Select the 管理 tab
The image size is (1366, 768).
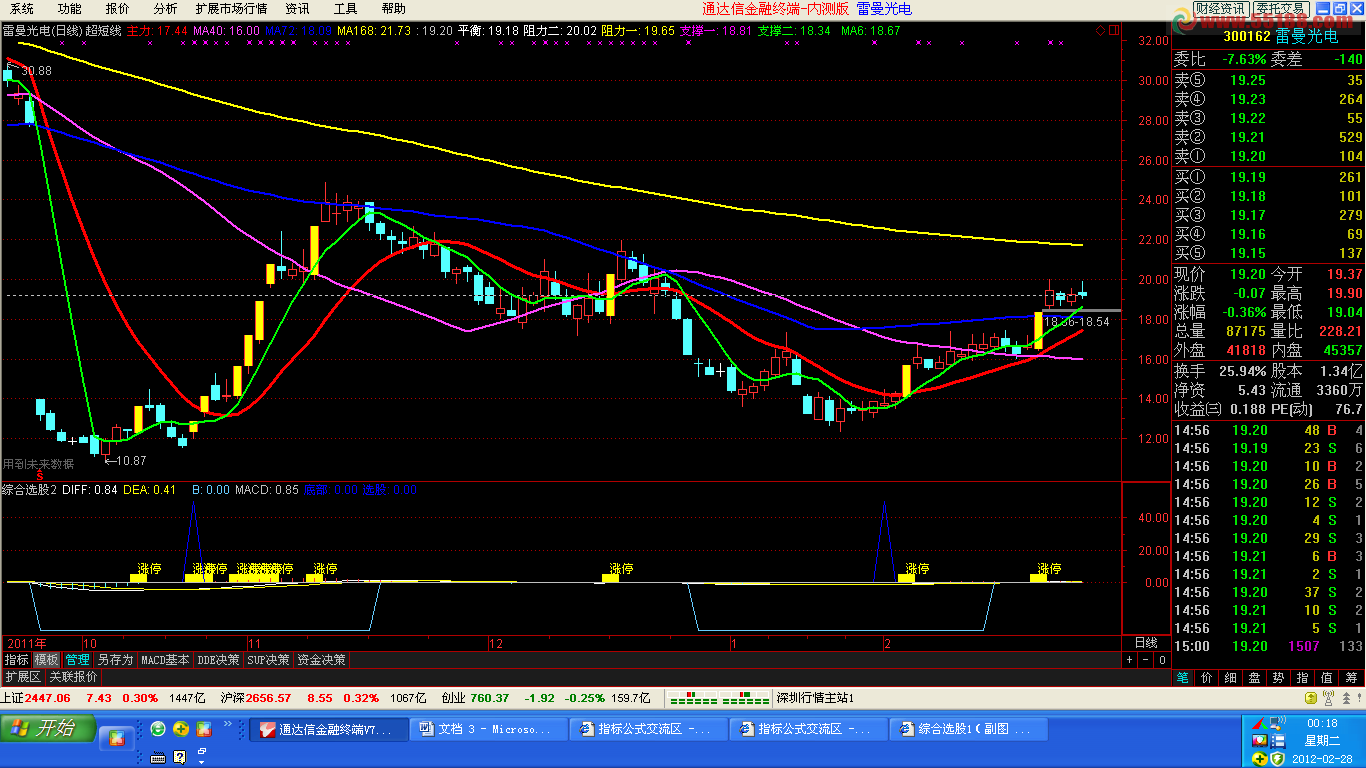pos(77,660)
